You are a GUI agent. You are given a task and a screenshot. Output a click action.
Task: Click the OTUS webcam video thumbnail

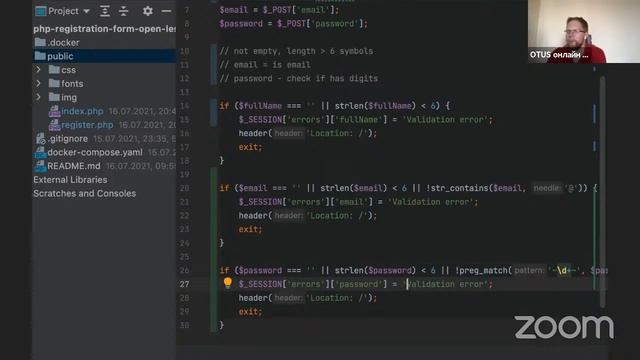coord(584,31)
